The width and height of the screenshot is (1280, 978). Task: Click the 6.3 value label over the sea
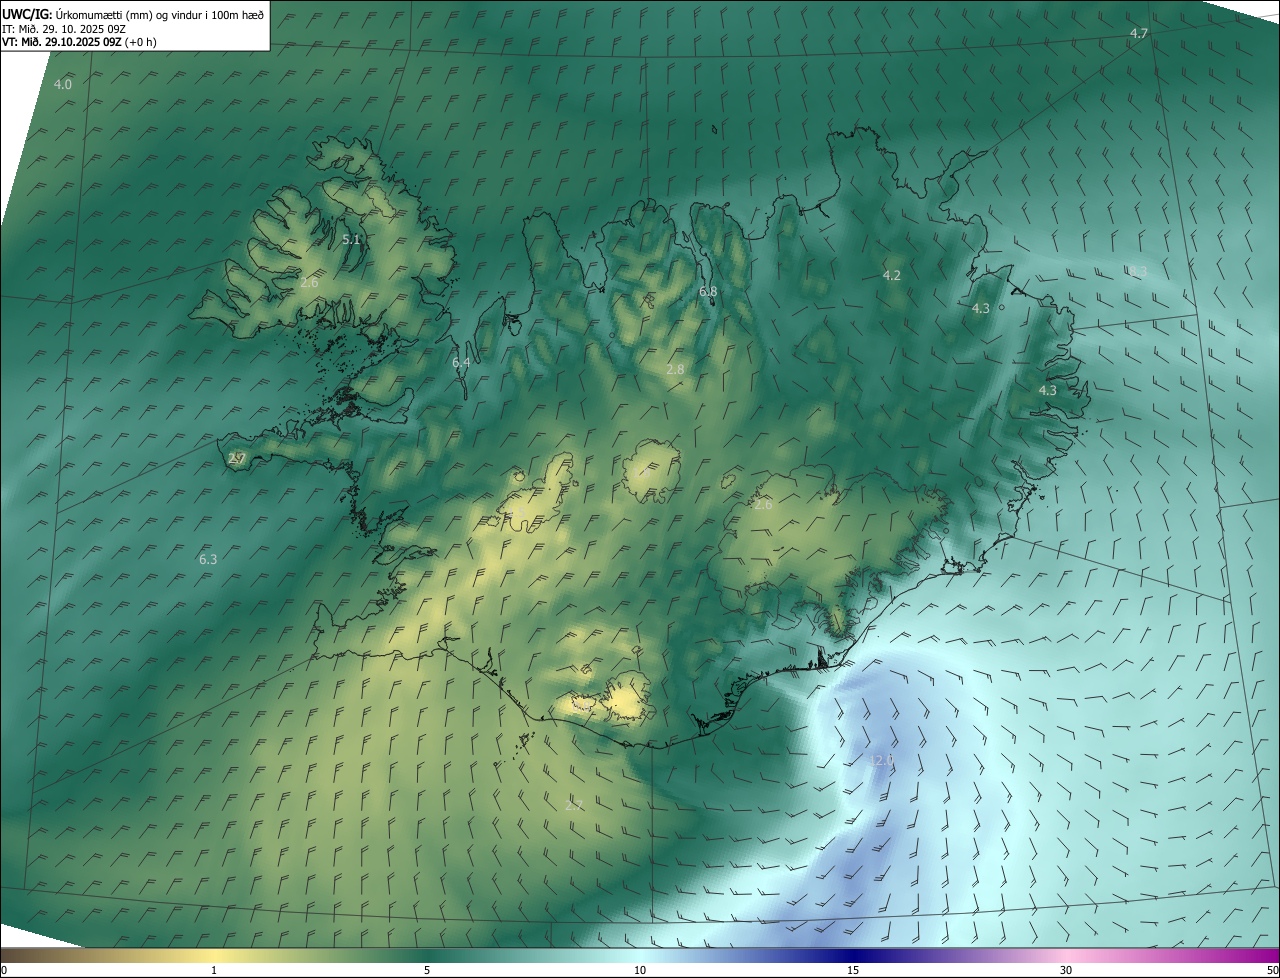pyautogui.click(x=208, y=560)
